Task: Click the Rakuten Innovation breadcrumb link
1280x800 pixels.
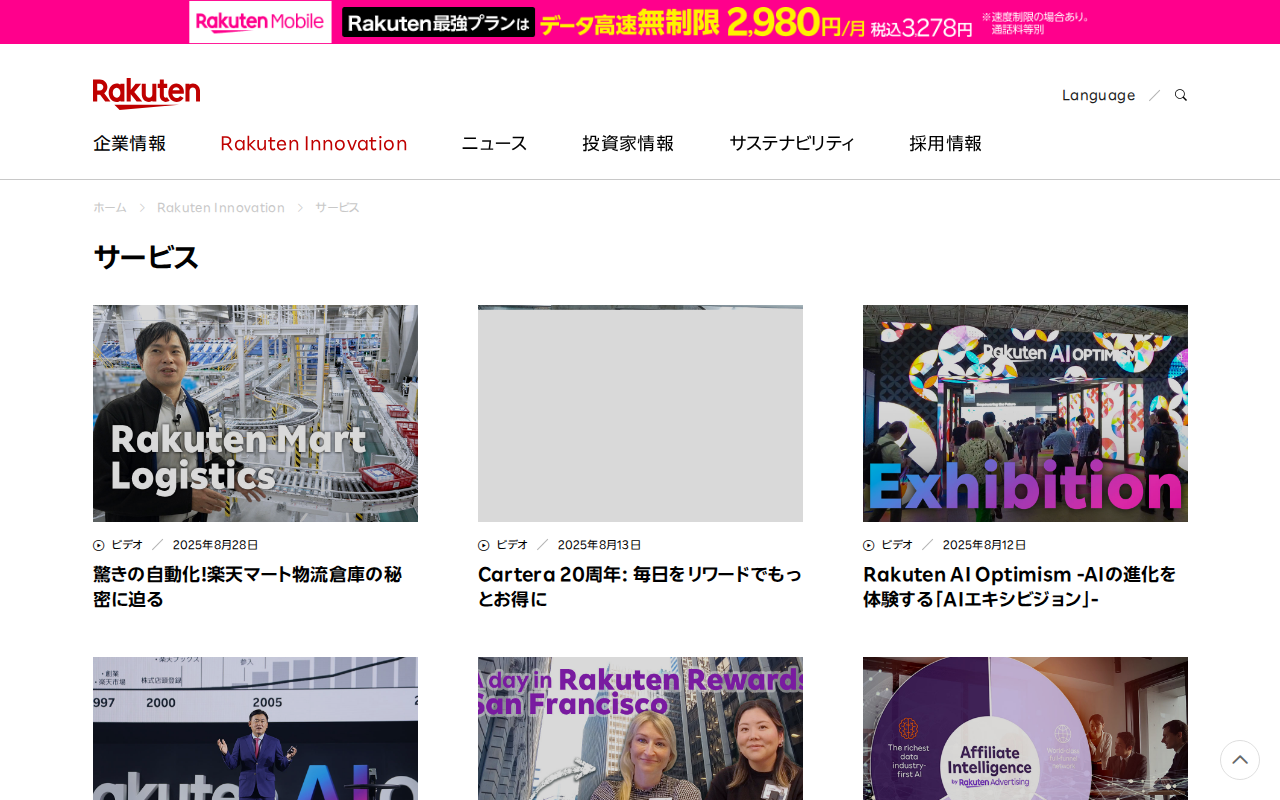Action: (x=221, y=206)
